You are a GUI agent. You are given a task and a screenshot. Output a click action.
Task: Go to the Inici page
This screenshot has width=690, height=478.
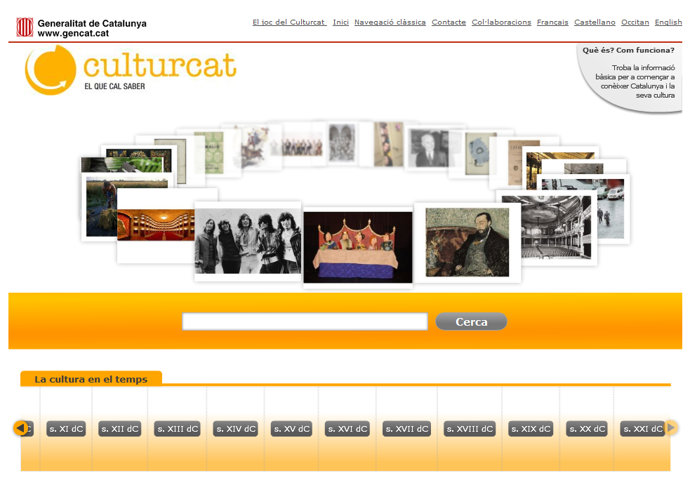(341, 22)
